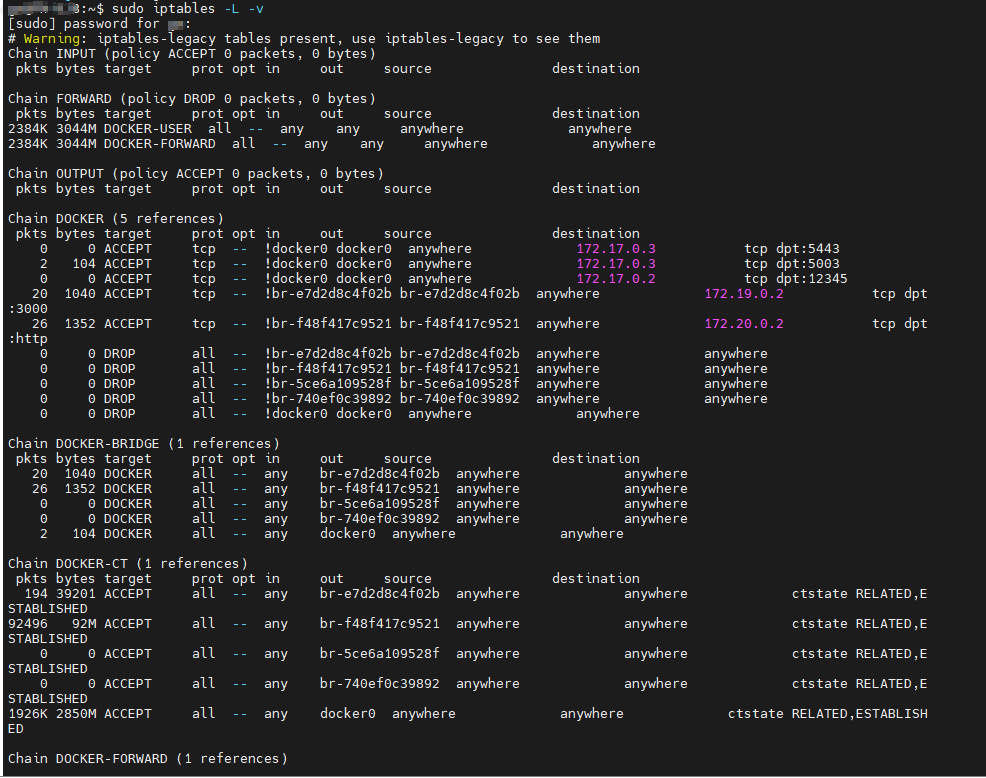Click the br-740ef0c39892 entry in DOCKER-BRIDGE chain

380,519
